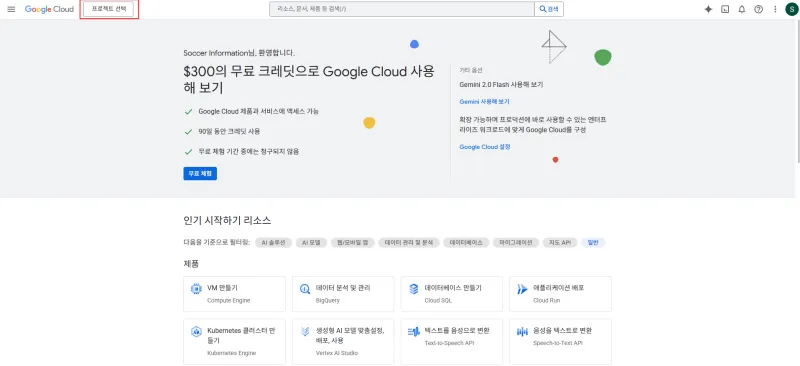800x366 pixels.
Task: Open the account avatar labeled S
Action: (x=792, y=9)
